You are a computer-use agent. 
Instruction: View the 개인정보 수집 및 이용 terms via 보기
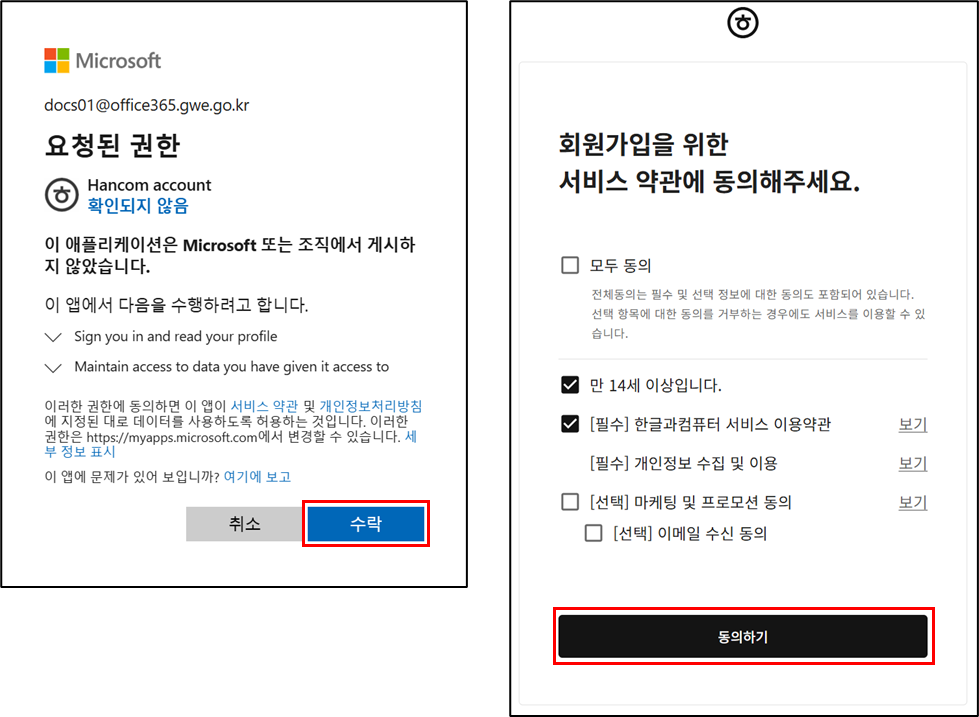[x=913, y=463]
